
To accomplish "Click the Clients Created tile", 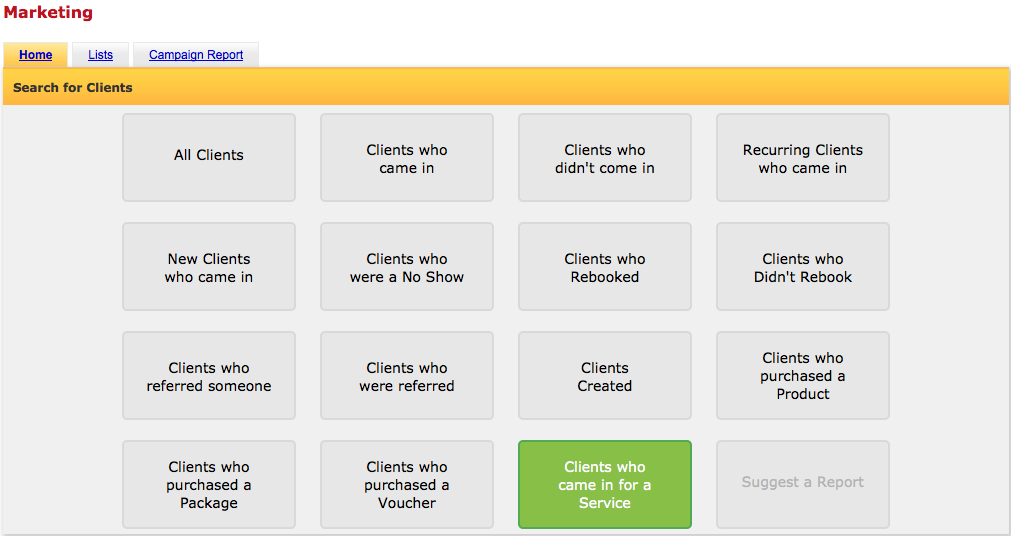I will coord(605,375).
